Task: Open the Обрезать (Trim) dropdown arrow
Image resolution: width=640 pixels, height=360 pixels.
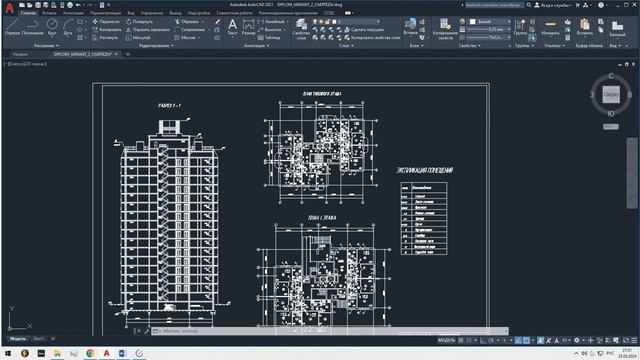Action: pyautogui.click(x=203, y=22)
